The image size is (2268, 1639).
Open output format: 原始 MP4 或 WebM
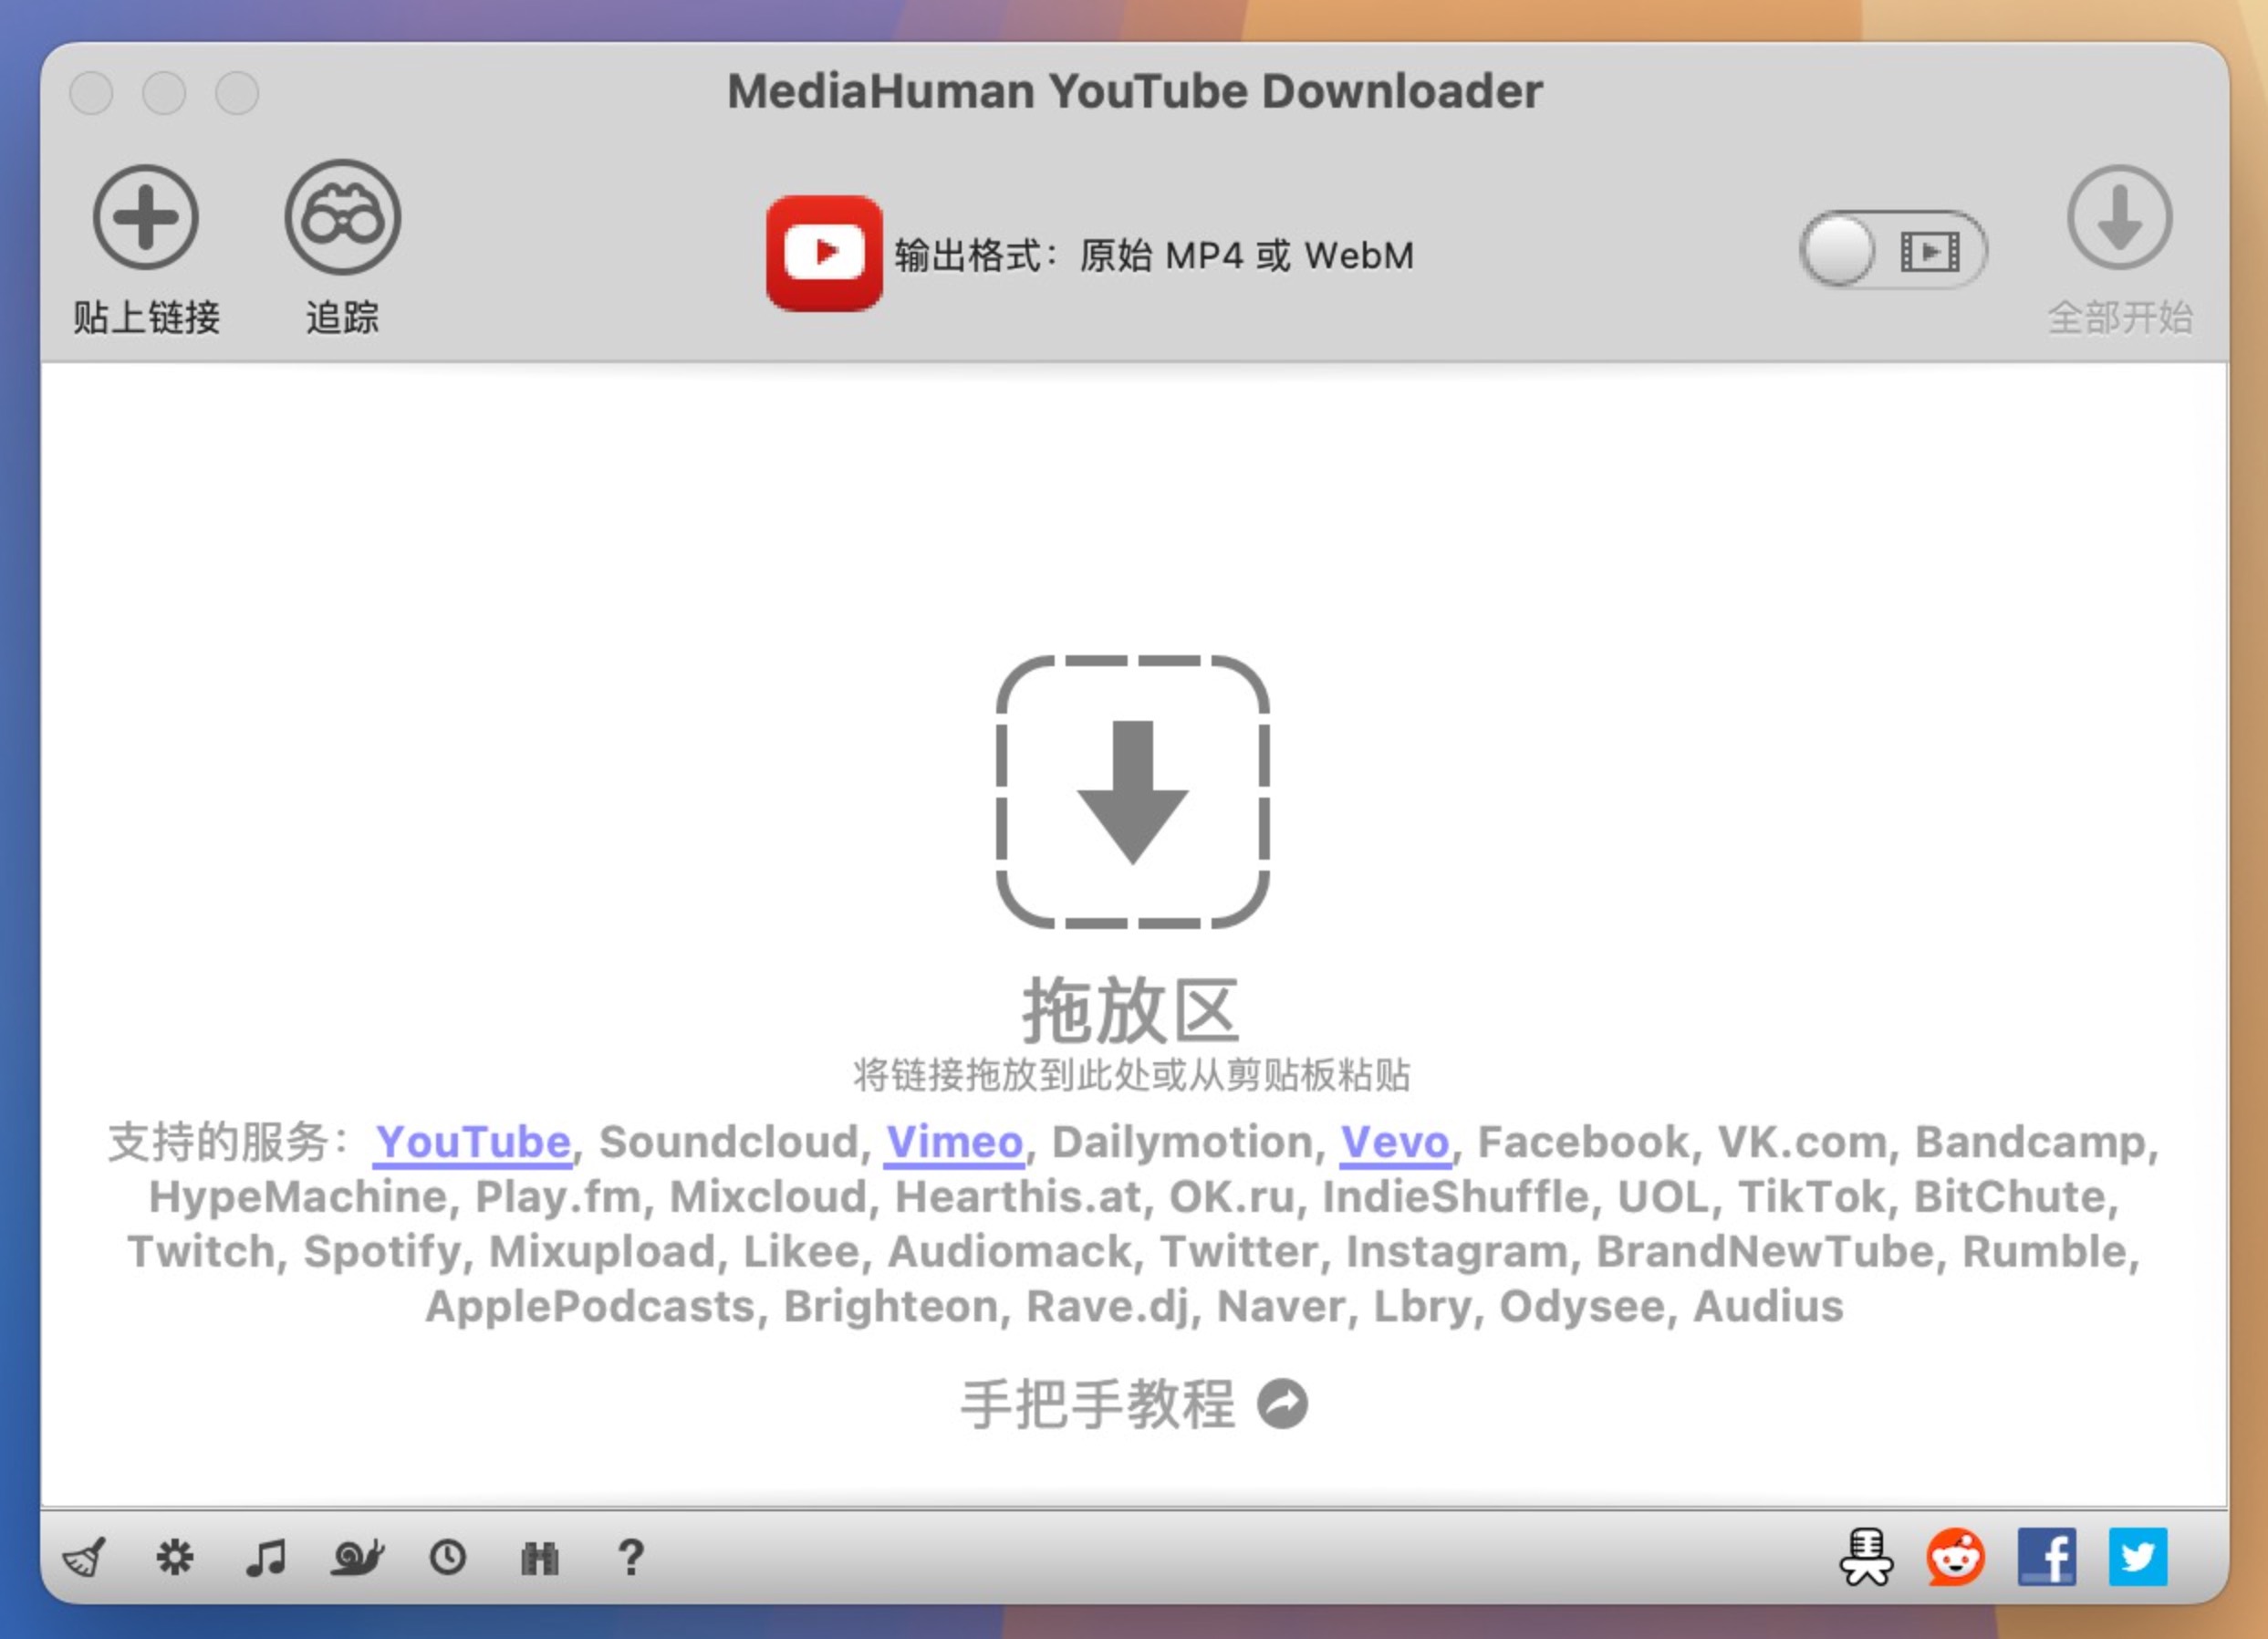click(x=1154, y=255)
